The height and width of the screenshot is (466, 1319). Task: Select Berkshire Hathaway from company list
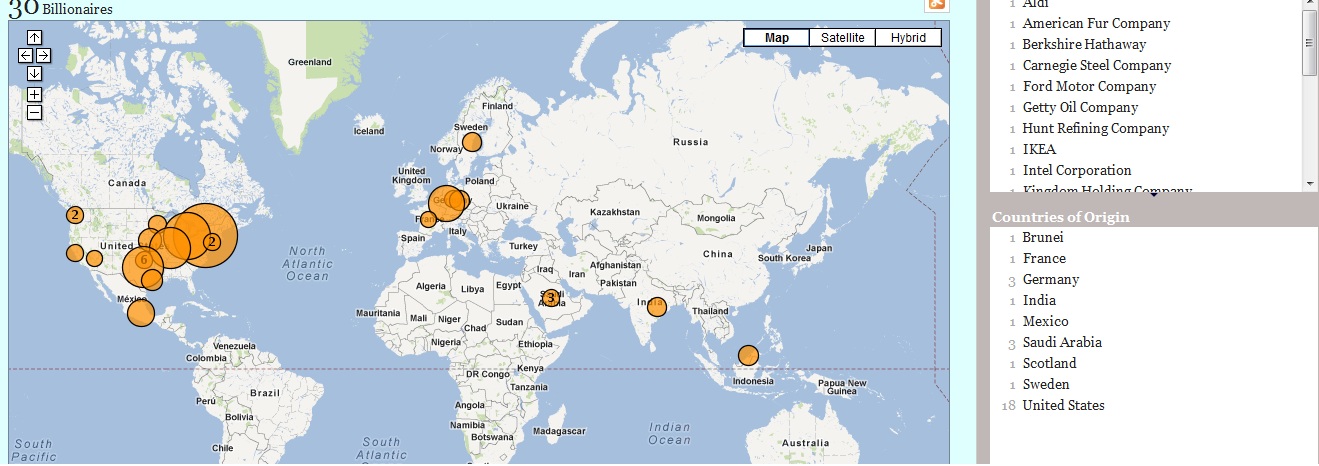point(1084,44)
